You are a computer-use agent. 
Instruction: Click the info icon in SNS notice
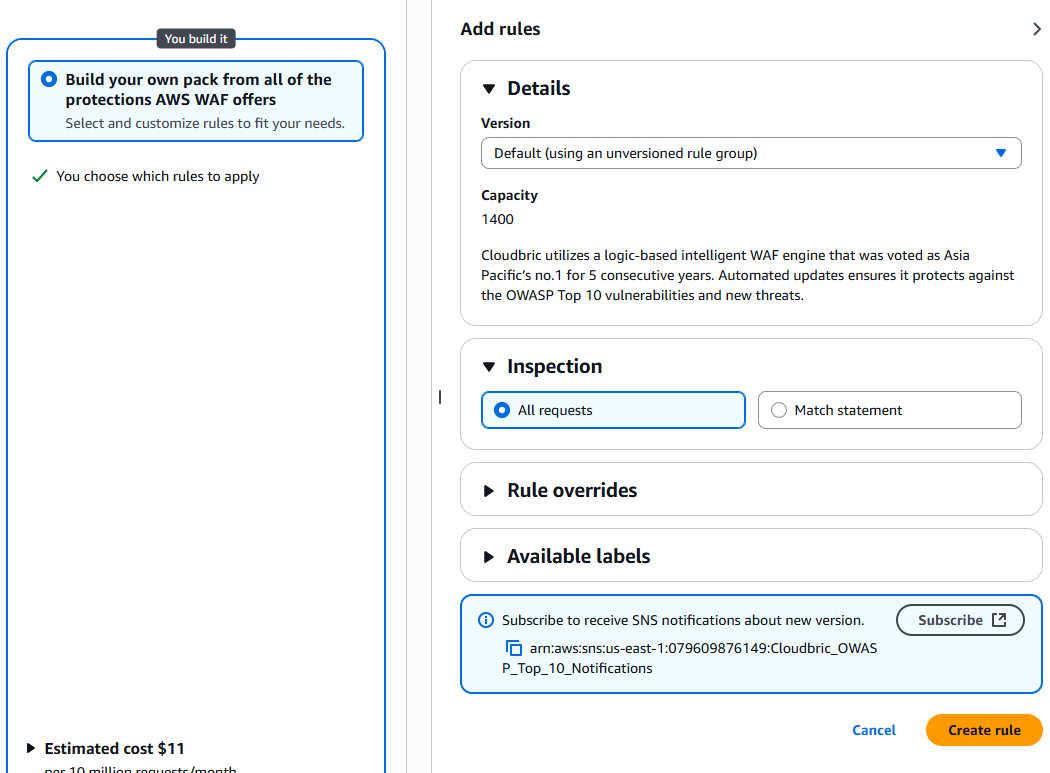[486, 620]
